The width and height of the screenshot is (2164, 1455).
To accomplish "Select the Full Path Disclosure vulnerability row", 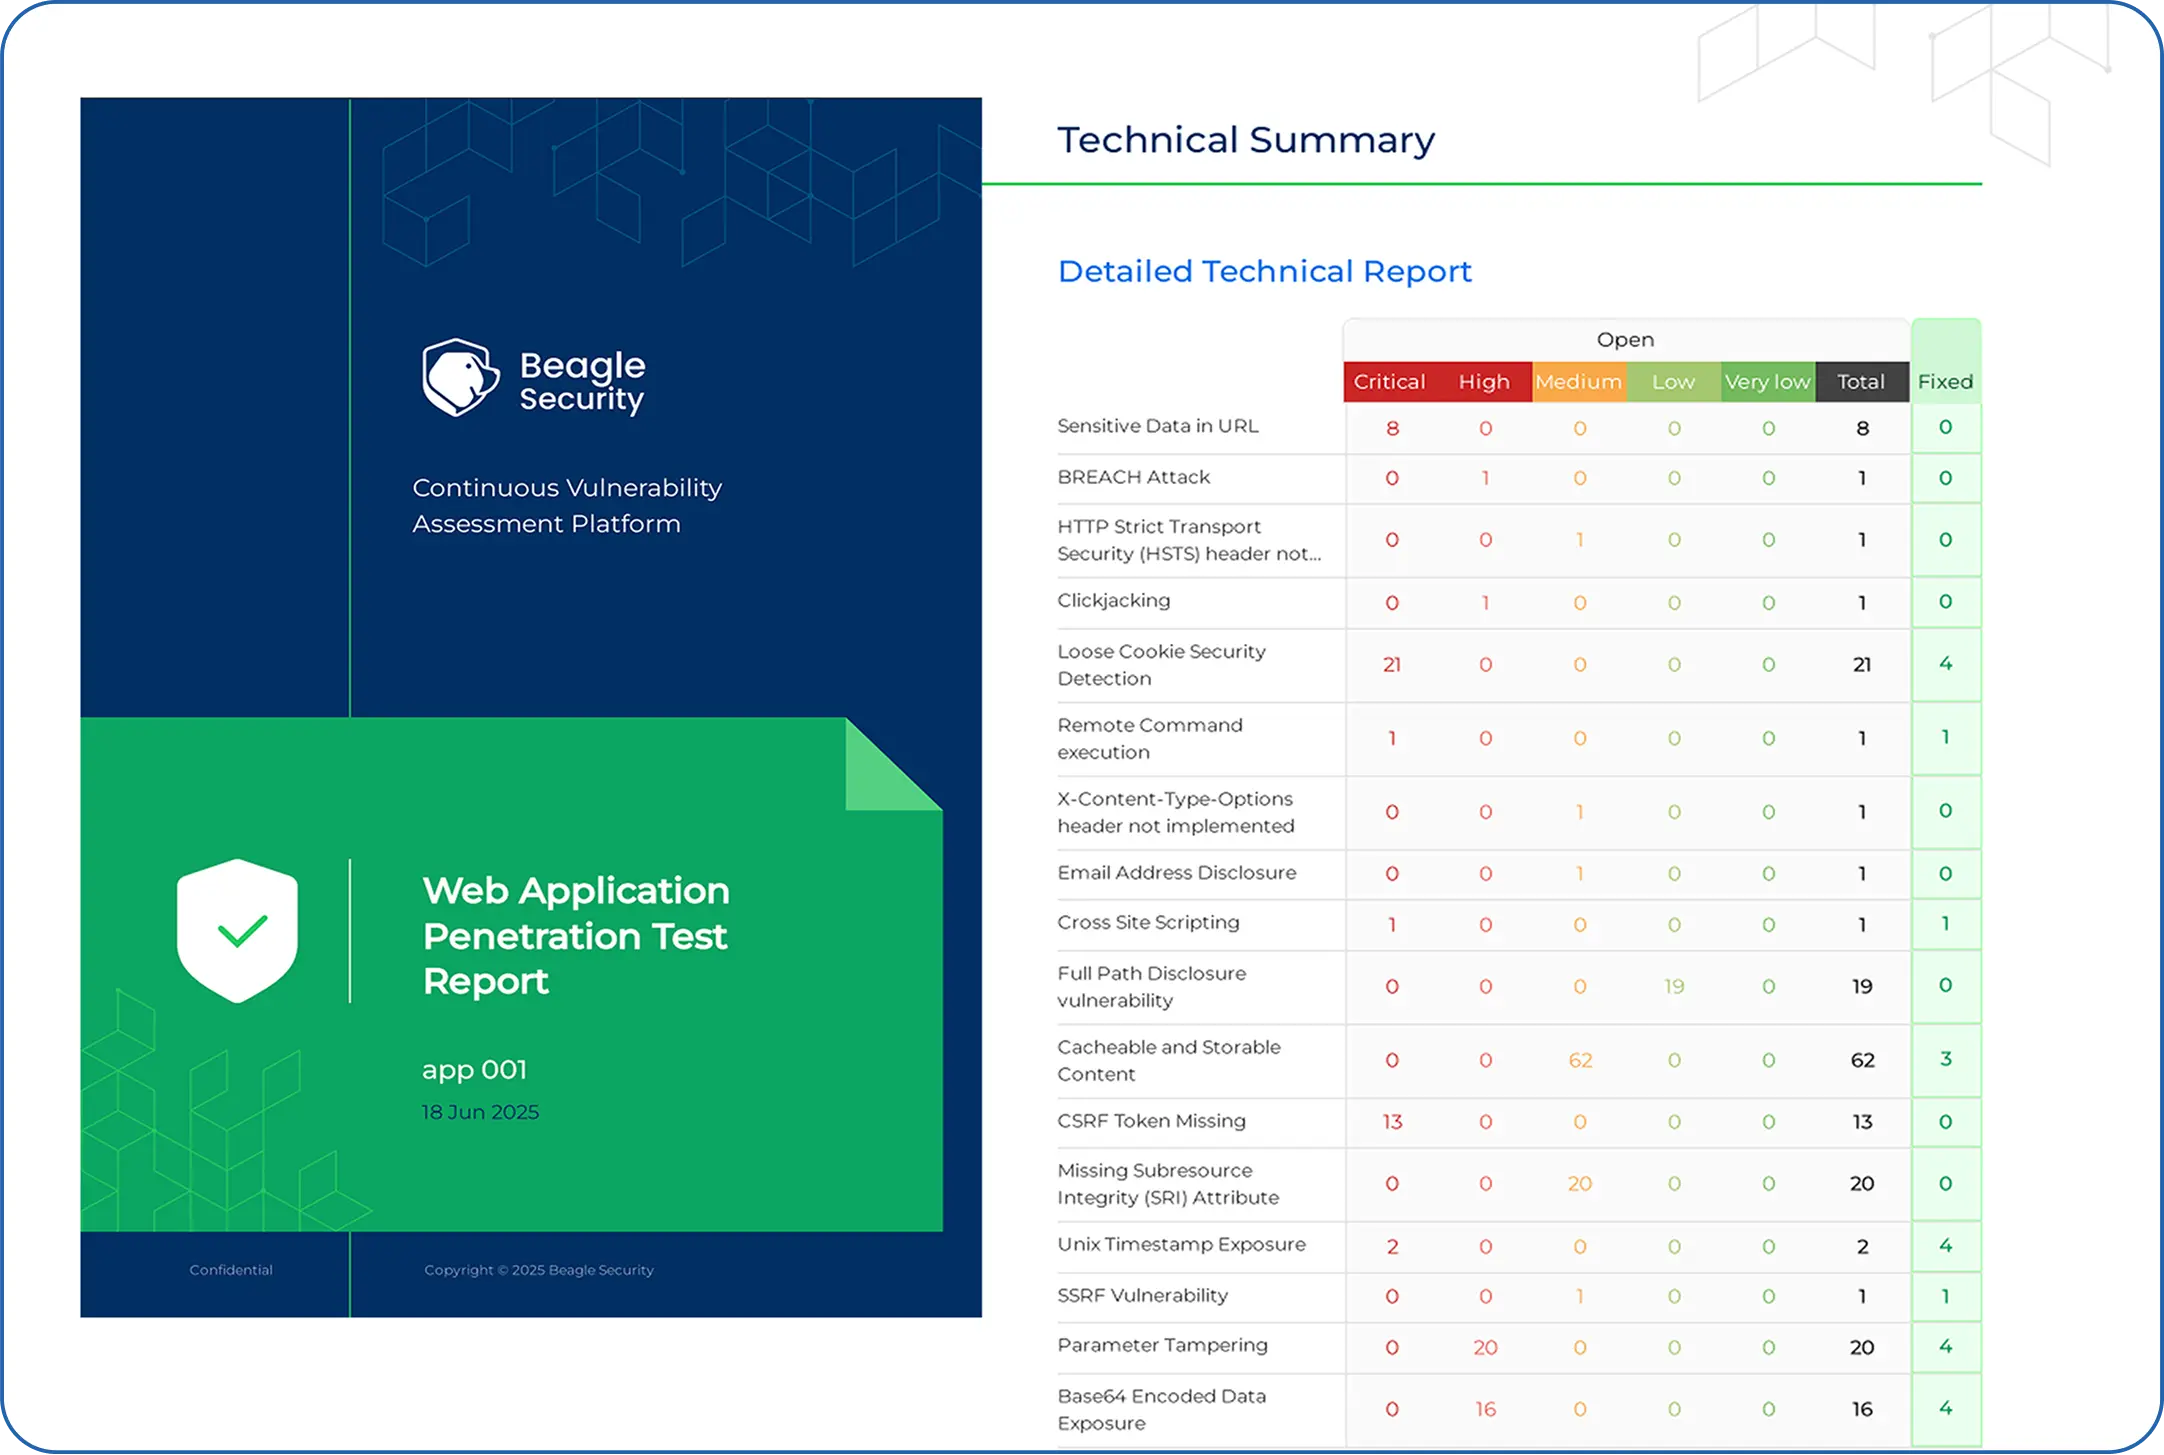I will pos(1519,987).
